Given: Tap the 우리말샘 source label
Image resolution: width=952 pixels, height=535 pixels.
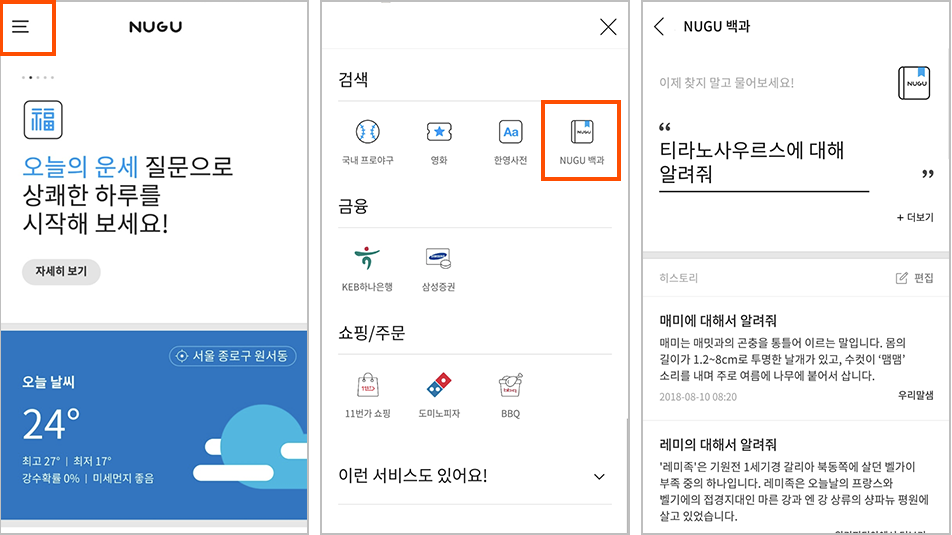Looking at the screenshot, I should [x=916, y=395].
